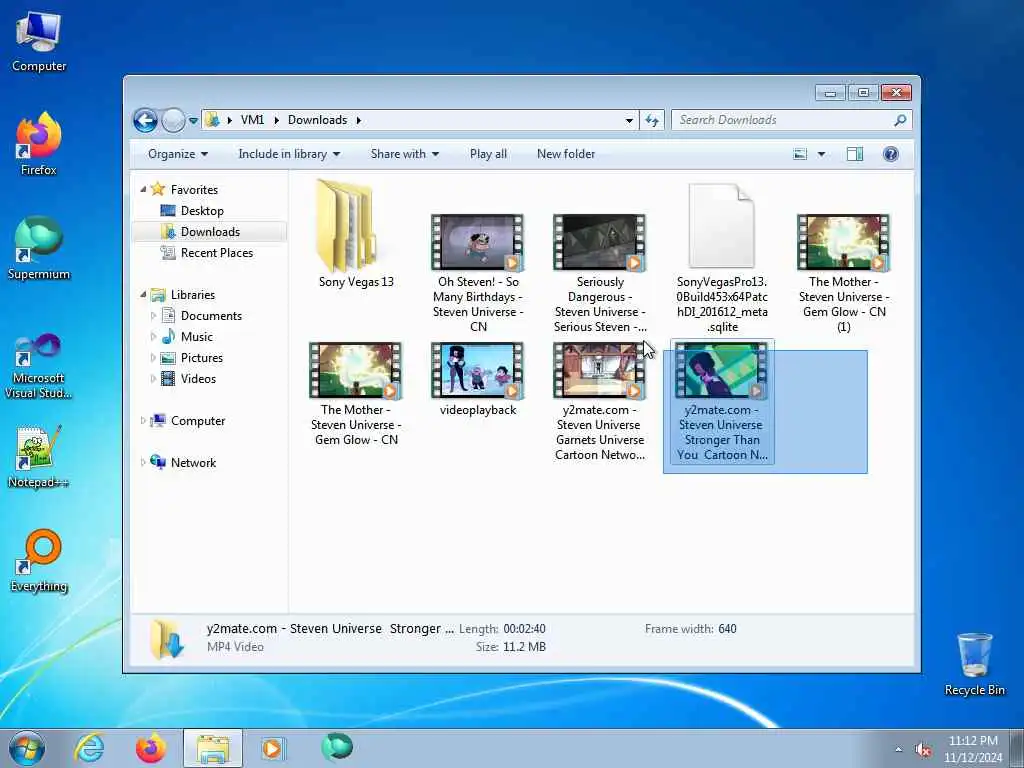Select Downloads in the navigation pane

(210, 232)
